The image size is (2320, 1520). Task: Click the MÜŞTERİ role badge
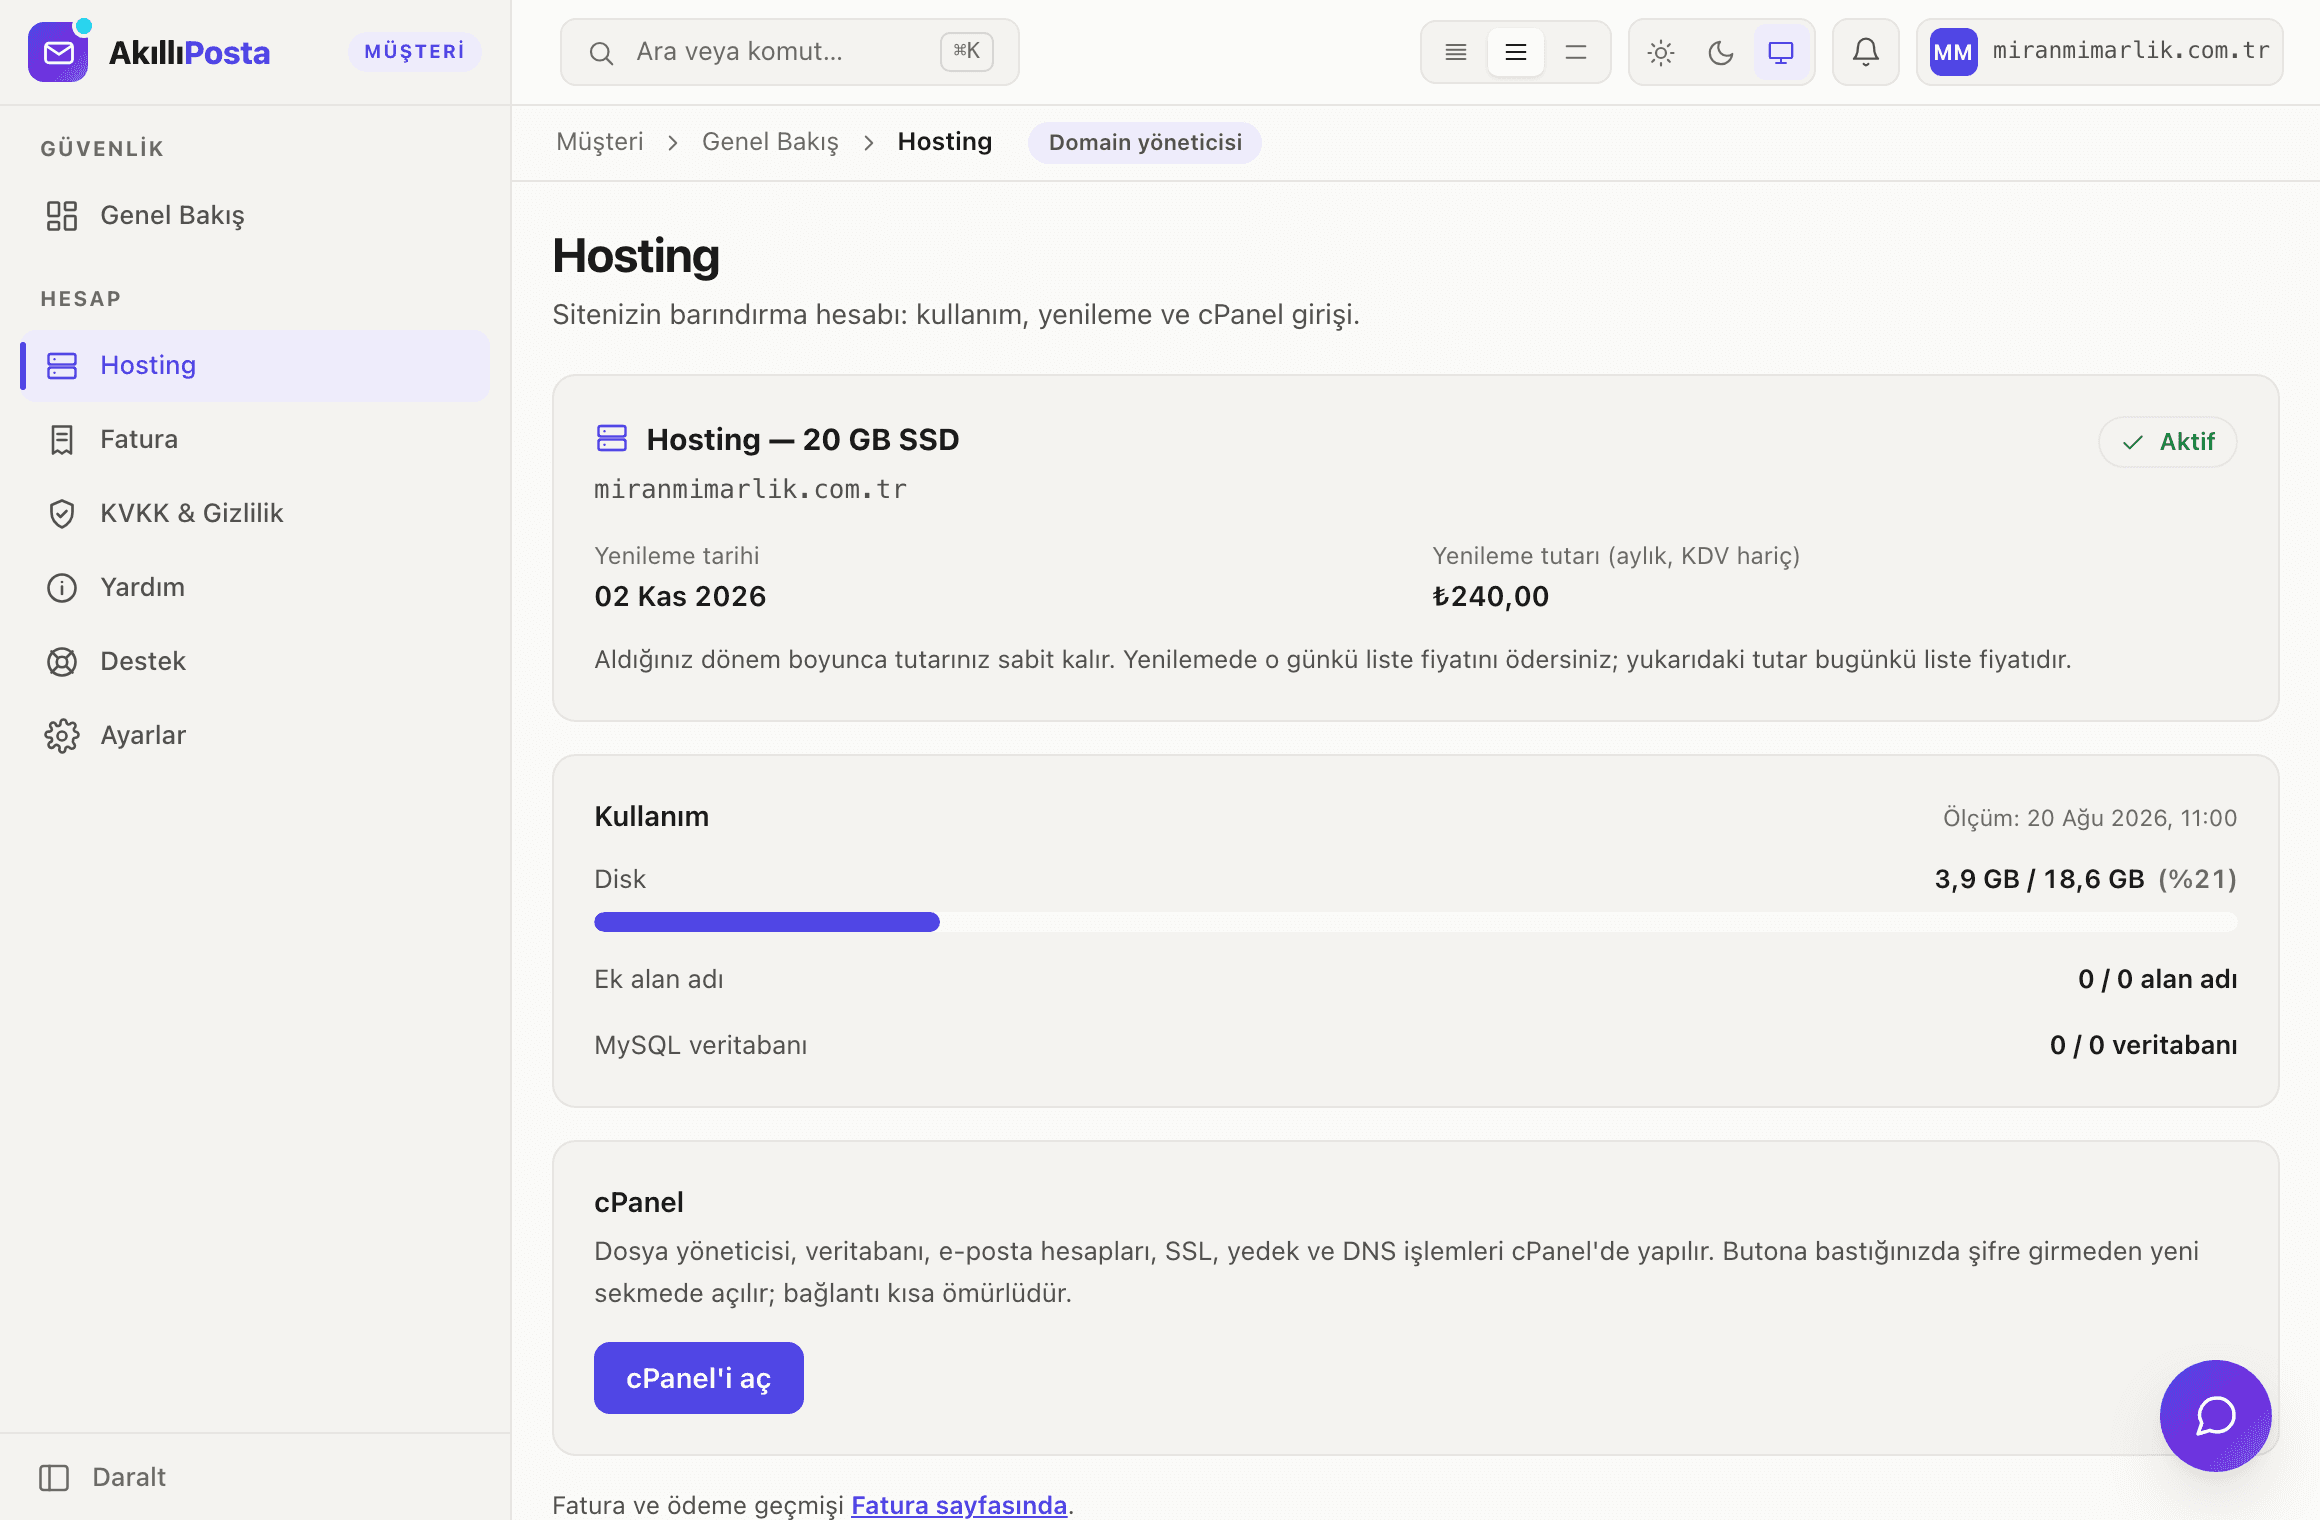click(x=414, y=52)
